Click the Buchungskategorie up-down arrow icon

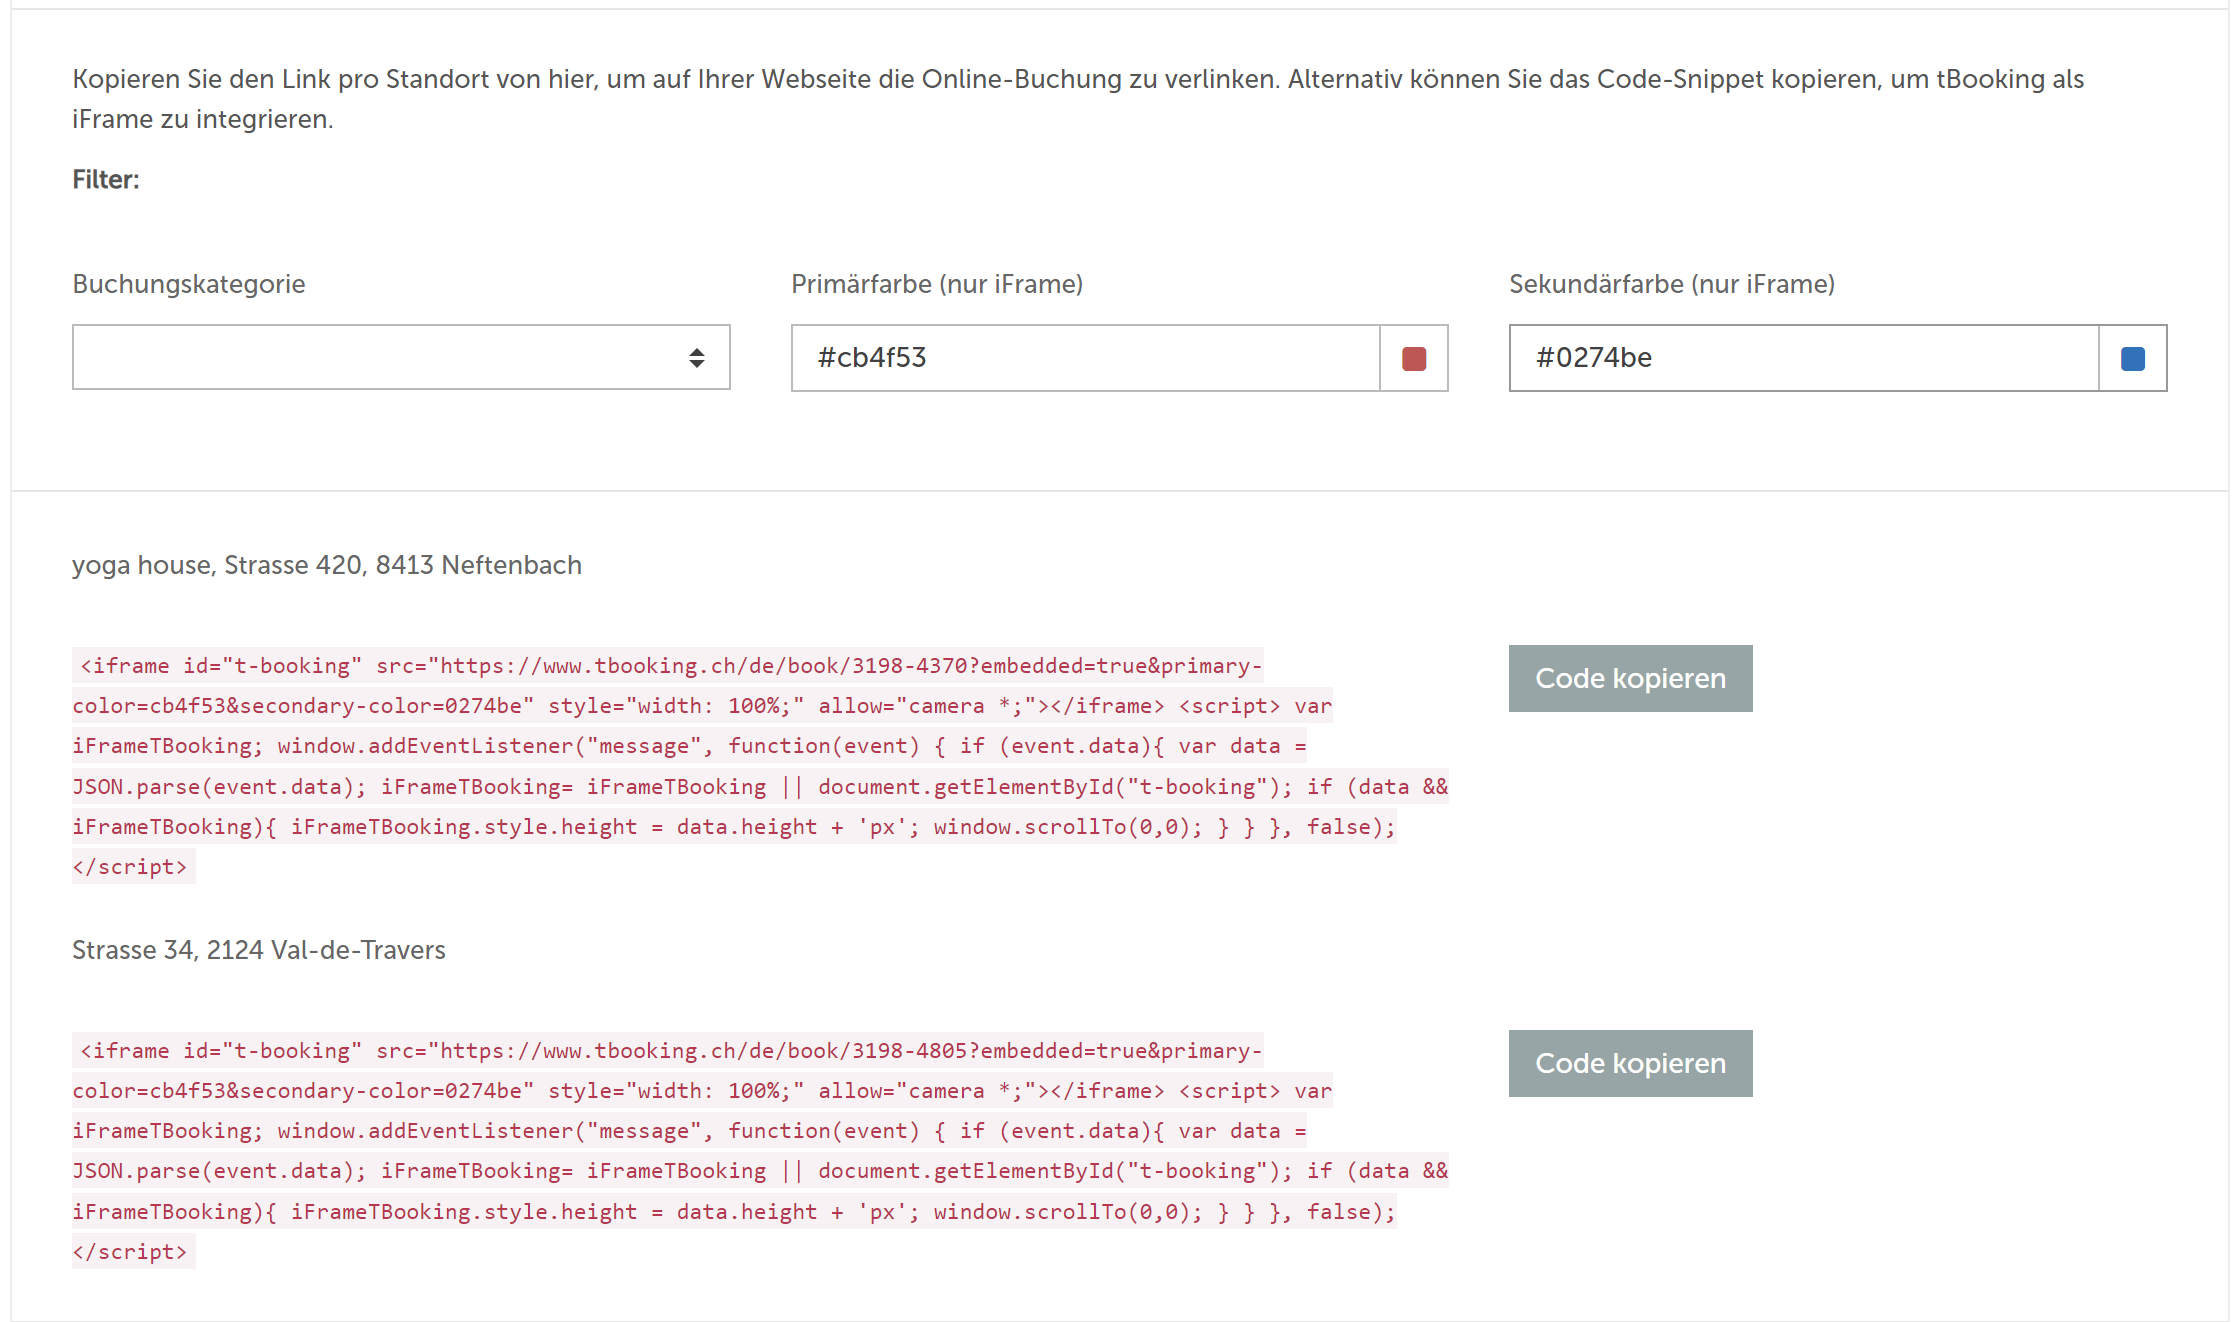click(697, 358)
